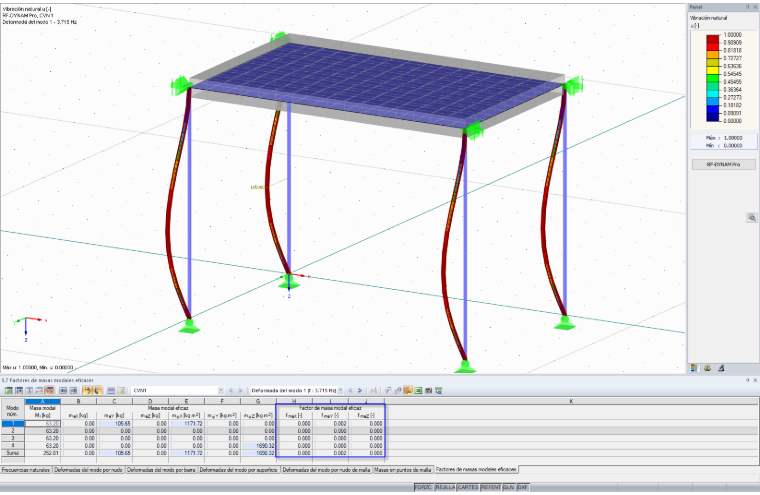This screenshot has height=495, width=760.
Task: Open Deformadas del modo por superficie tab
Action: (x=239, y=470)
